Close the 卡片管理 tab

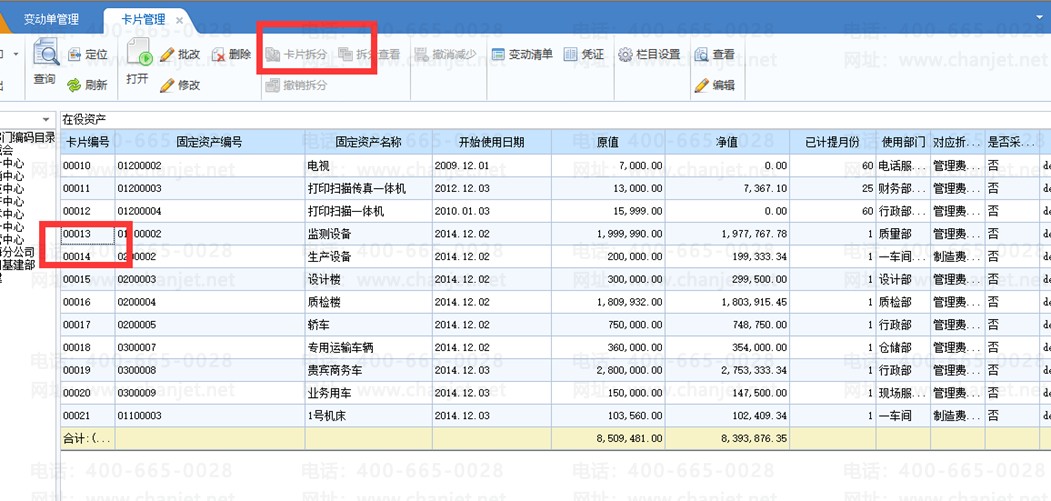click(x=179, y=21)
